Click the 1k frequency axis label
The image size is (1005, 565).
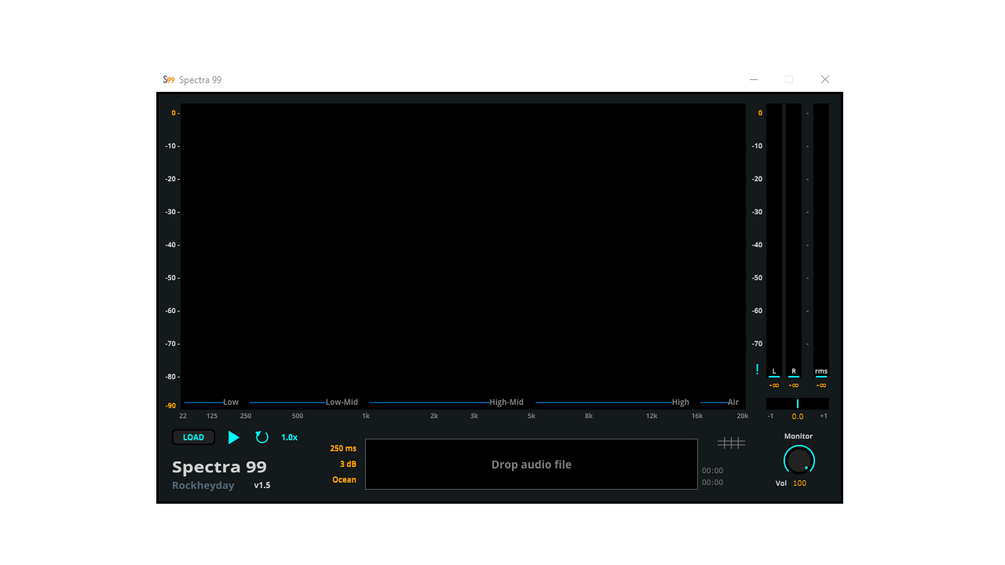click(x=365, y=416)
